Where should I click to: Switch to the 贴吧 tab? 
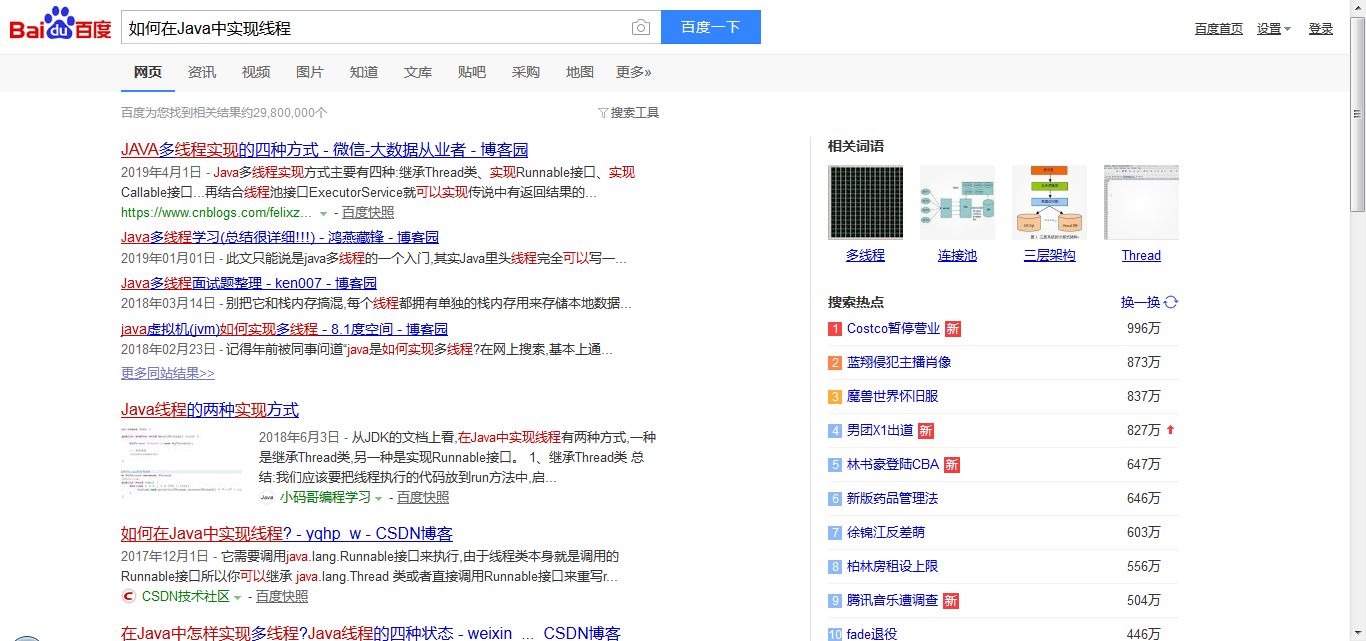coord(472,72)
